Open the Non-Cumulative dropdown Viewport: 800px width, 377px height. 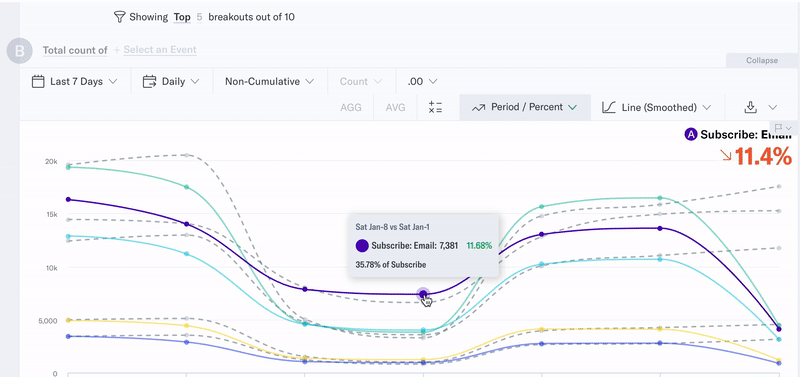pos(269,82)
